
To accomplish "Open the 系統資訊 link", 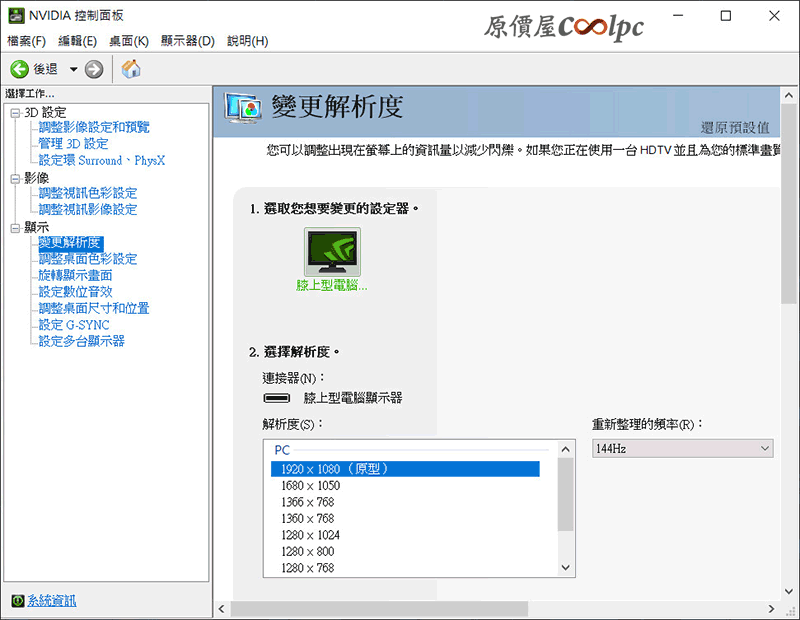I will (x=52, y=601).
